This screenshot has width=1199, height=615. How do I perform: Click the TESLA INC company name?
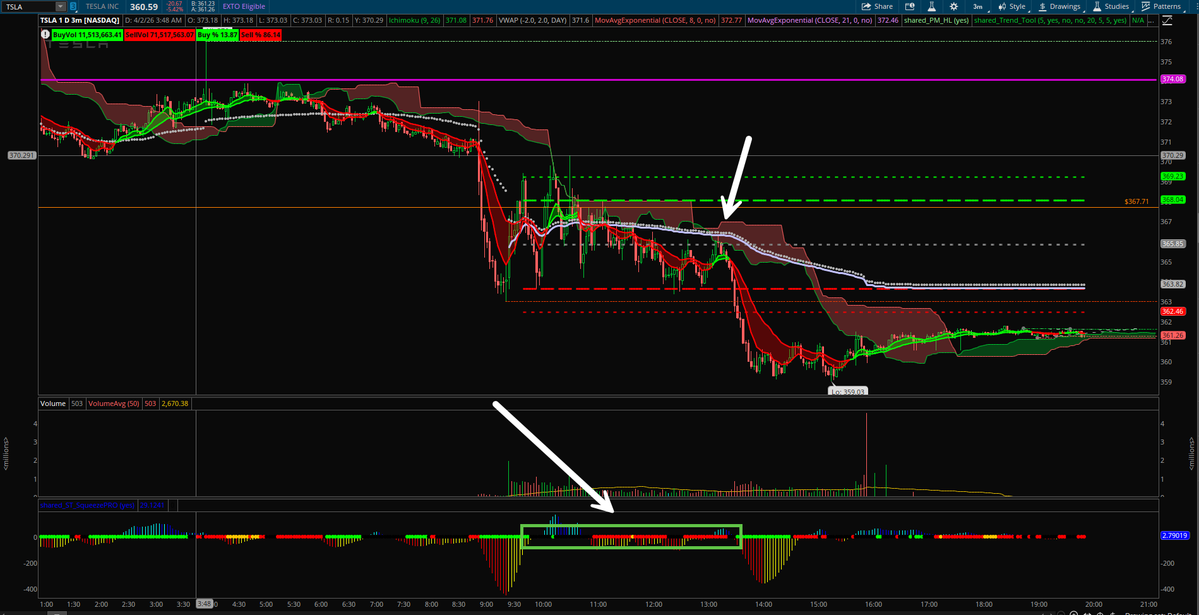pyautogui.click(x=103, y=6)
